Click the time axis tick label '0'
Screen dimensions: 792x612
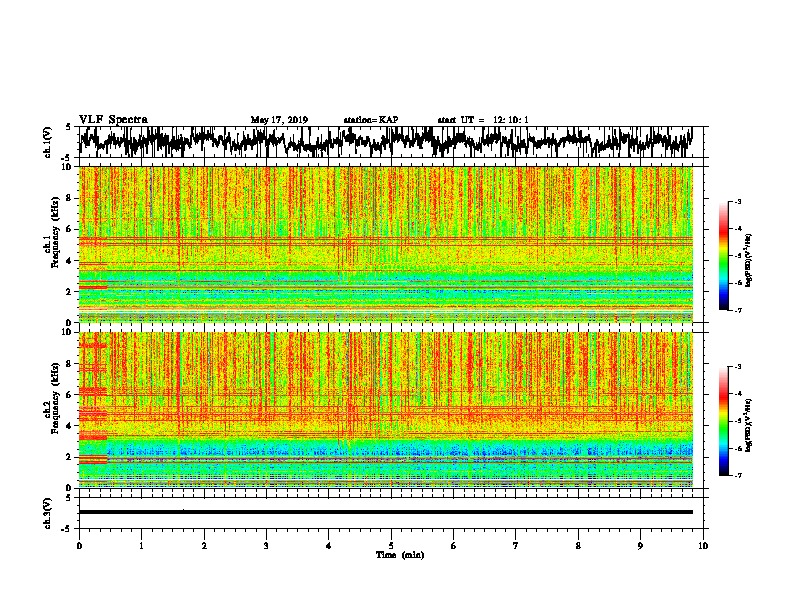[x=79, y=546]
